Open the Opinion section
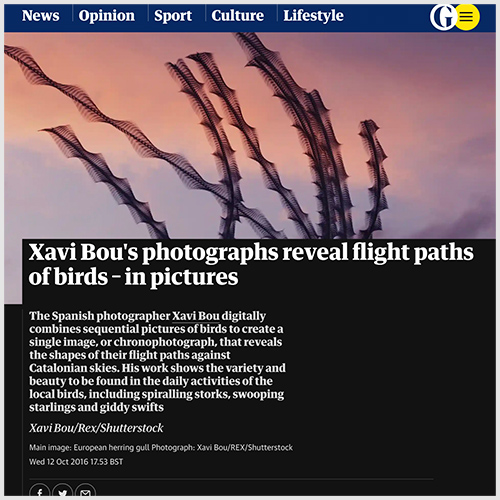The width and height of the screenshot is (500, 500). (107, 16)
